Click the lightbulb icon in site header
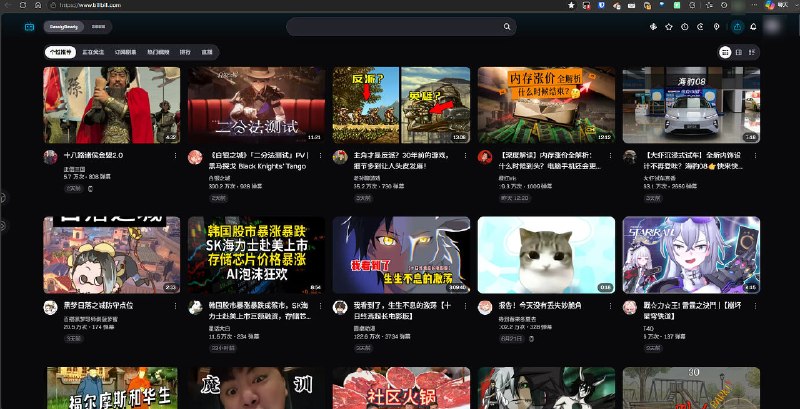This screenshot has width=800, height=409. 716,27
